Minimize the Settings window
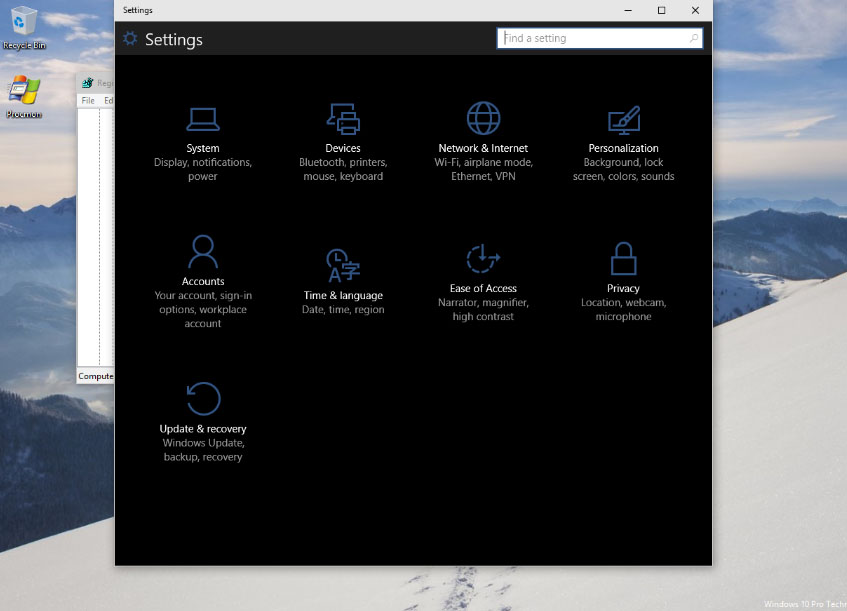847x611 pixels. 628,10
